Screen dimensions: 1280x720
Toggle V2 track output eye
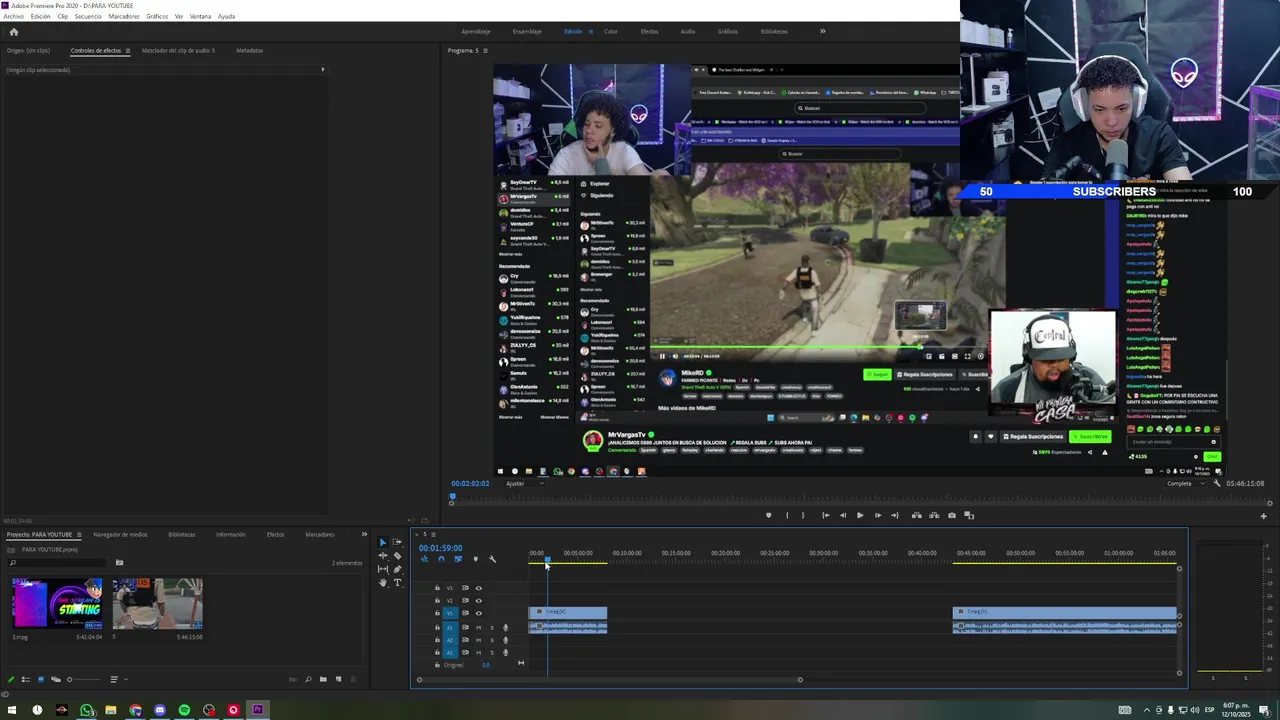[478, 600]
